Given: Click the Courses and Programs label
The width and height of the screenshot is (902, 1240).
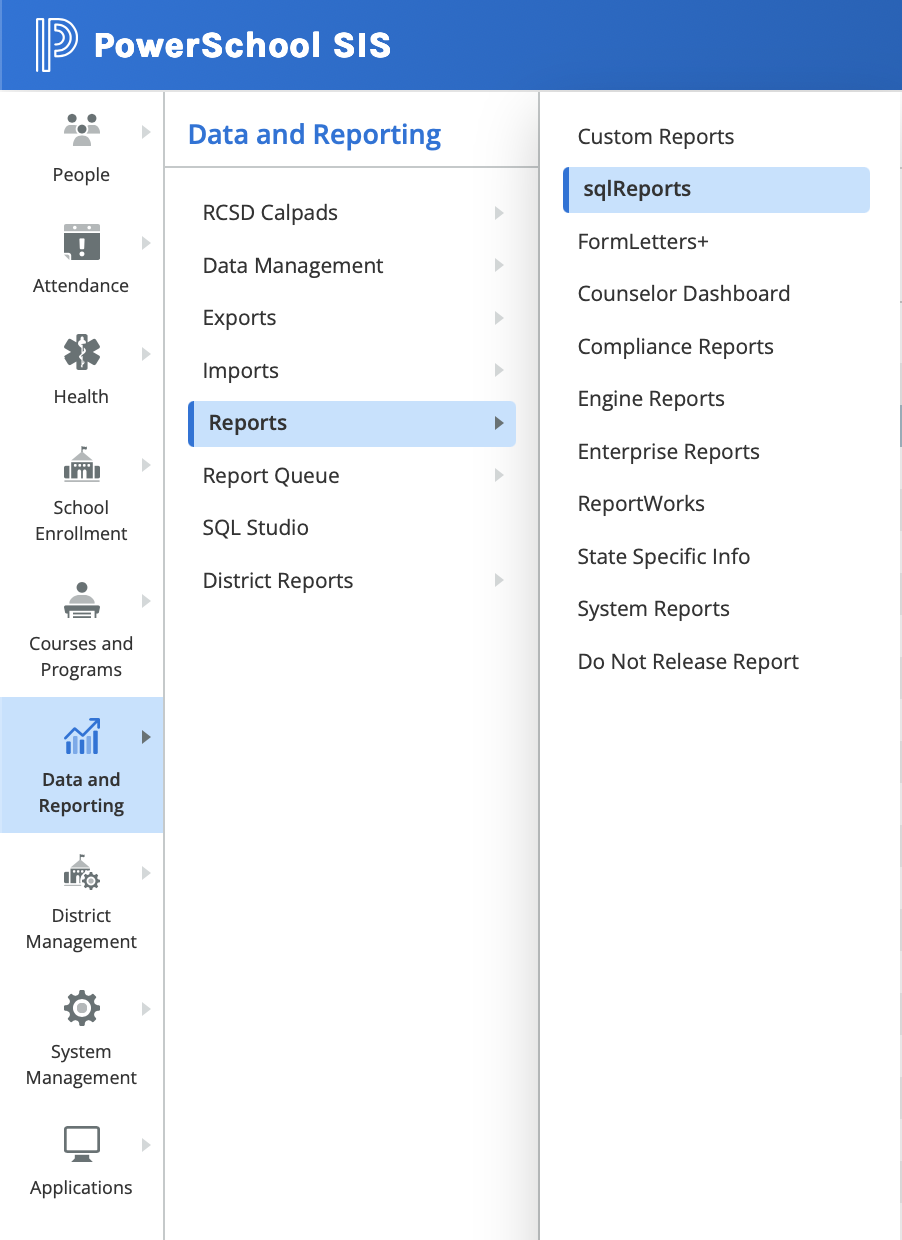Looking at the screenshot, I should point(81,657).
